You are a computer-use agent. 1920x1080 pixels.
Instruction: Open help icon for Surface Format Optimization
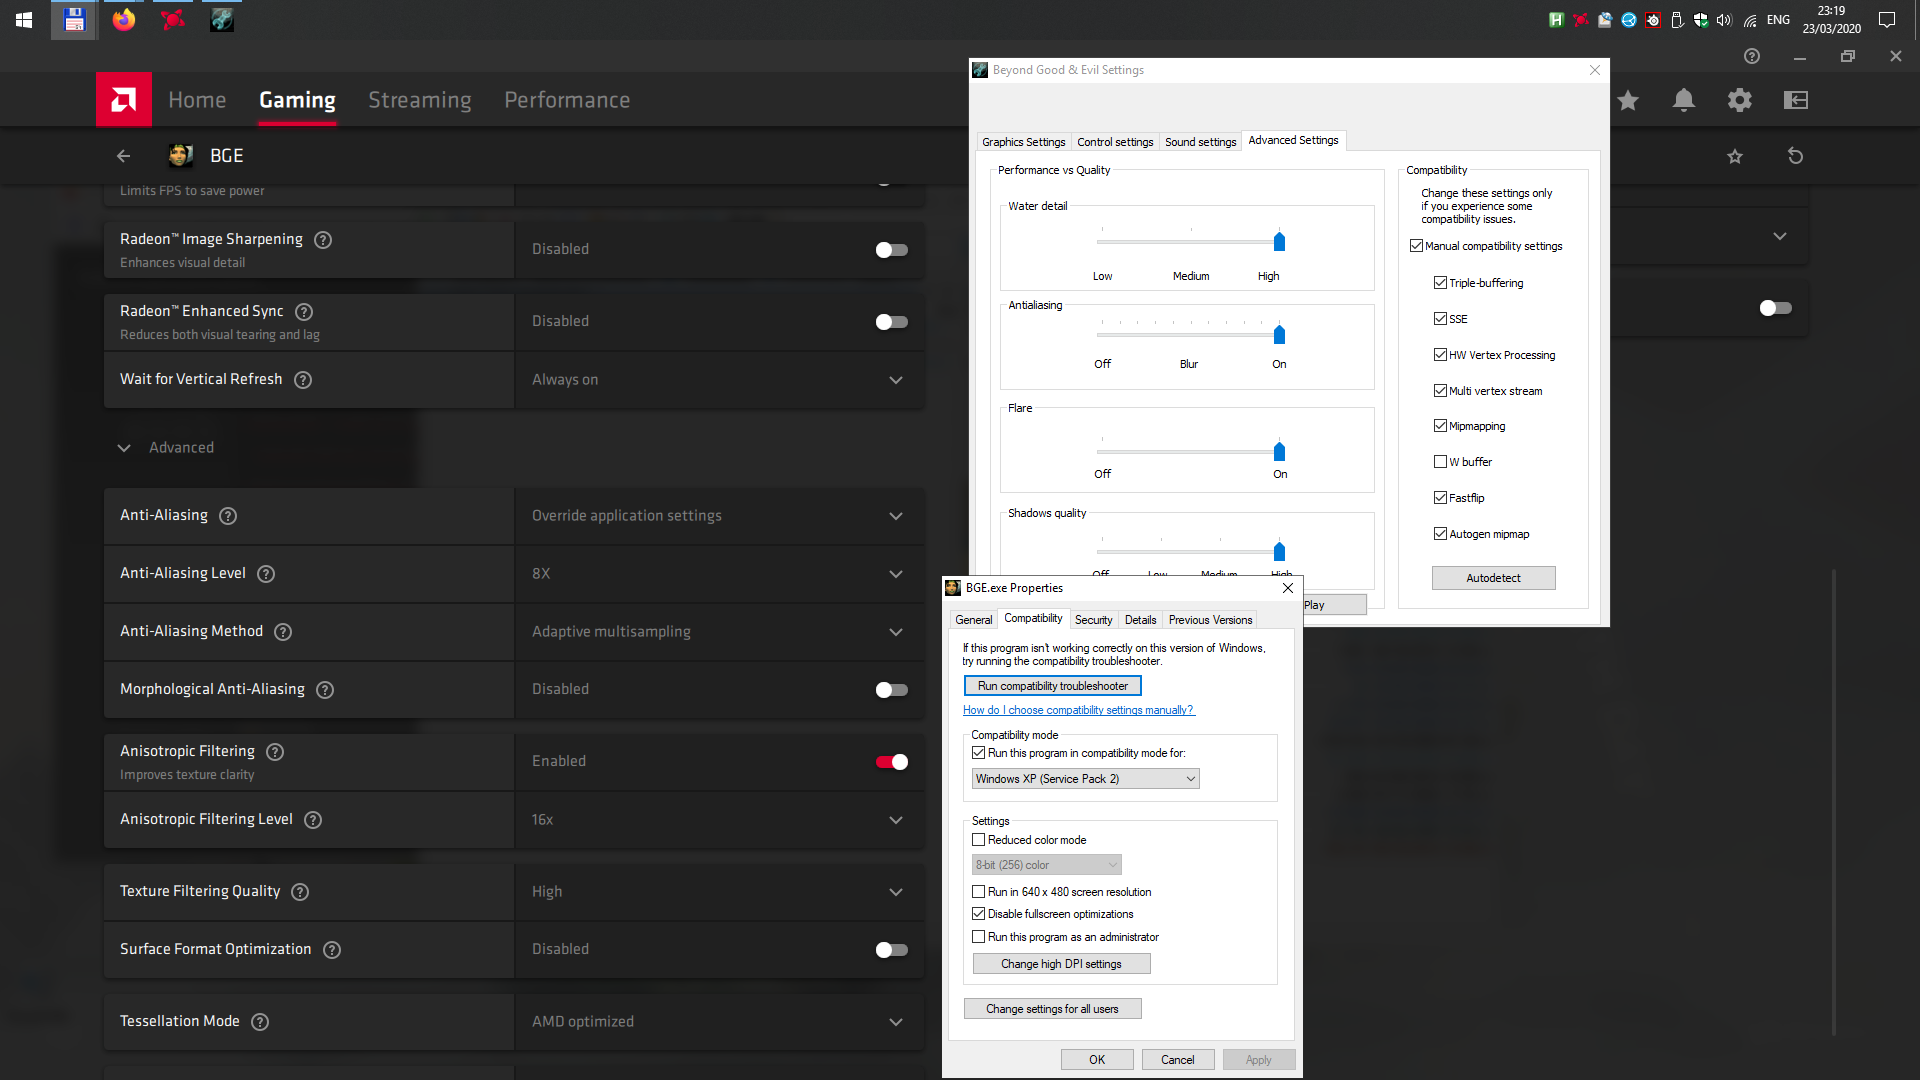[332, 950]
